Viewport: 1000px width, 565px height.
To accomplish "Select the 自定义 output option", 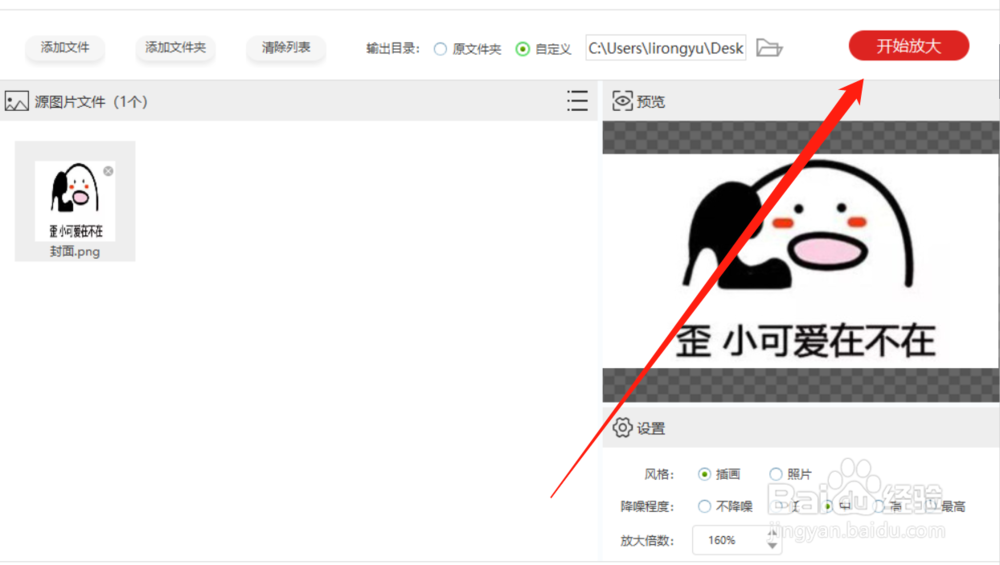I will pyautogui.click(x=522, y=49).
